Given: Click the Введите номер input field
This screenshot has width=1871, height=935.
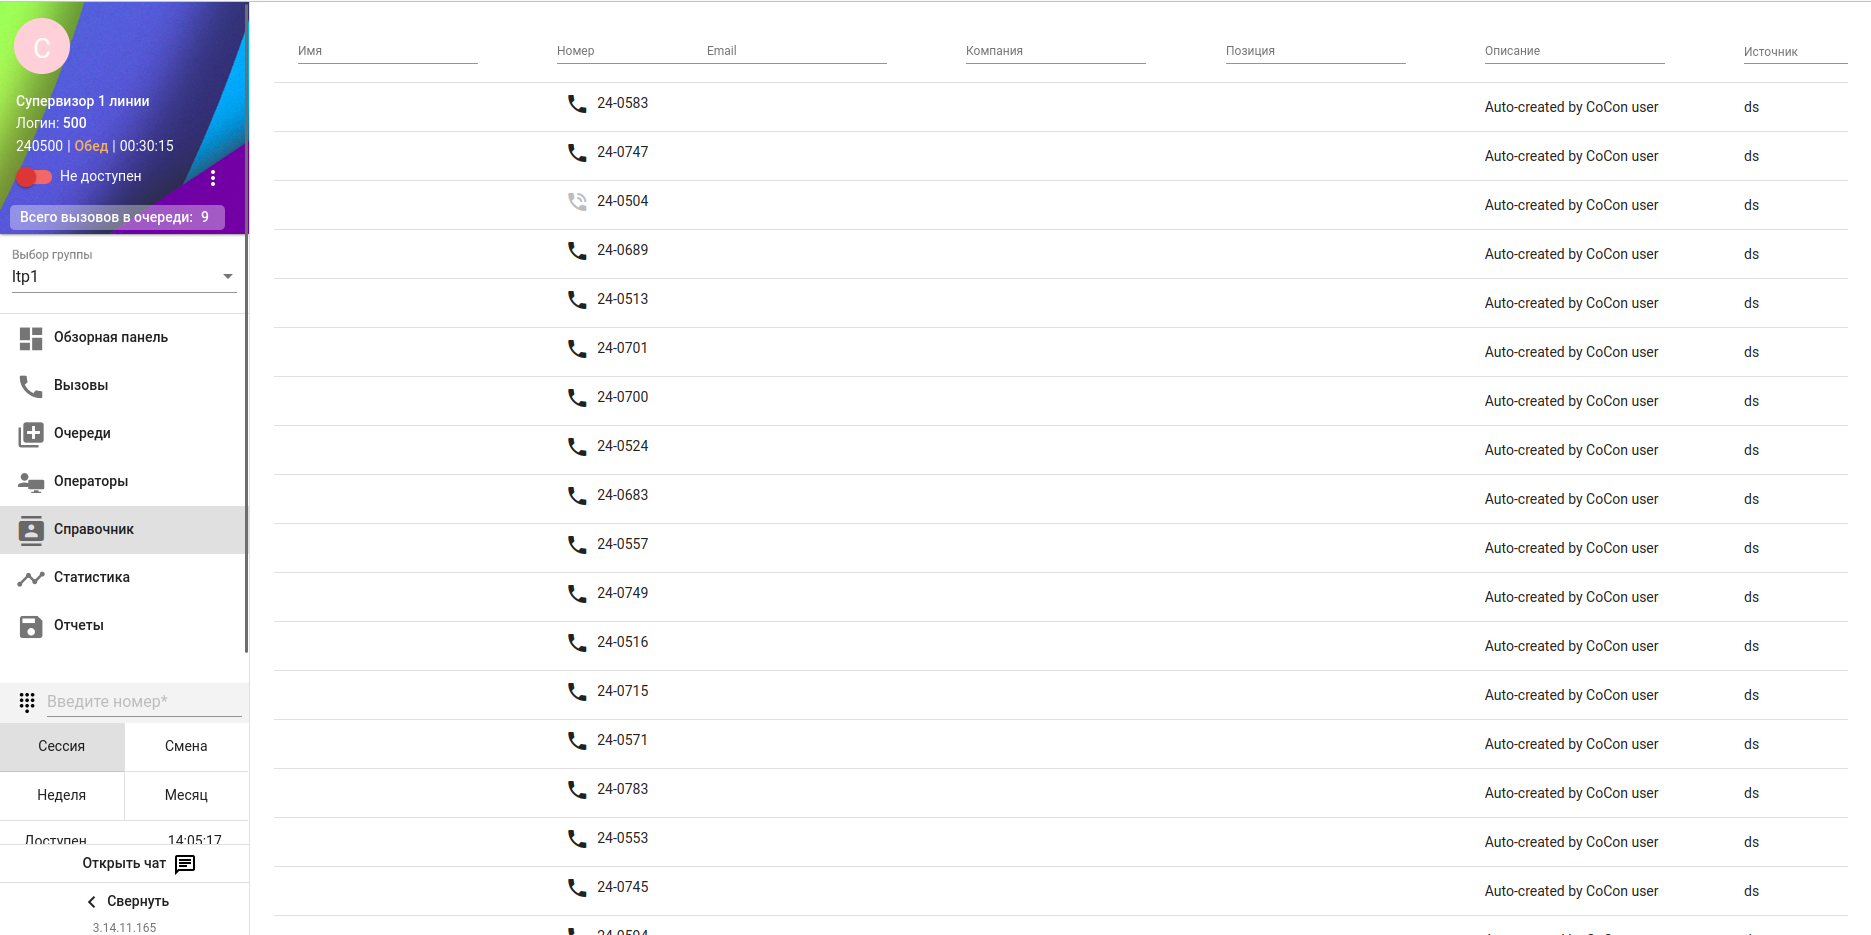Looking at the screenshot, I should (x=143, y=702).
